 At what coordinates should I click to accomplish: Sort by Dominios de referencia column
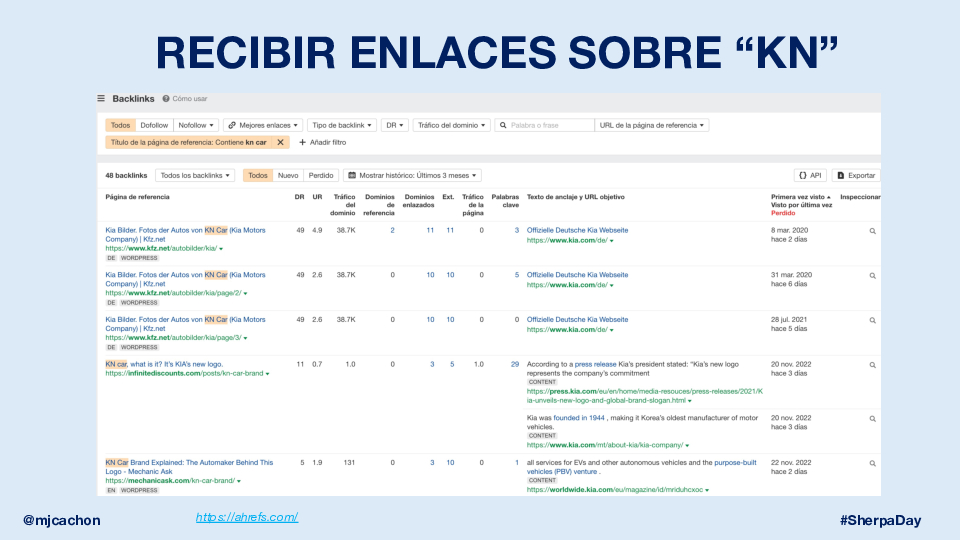click(379, 205)
